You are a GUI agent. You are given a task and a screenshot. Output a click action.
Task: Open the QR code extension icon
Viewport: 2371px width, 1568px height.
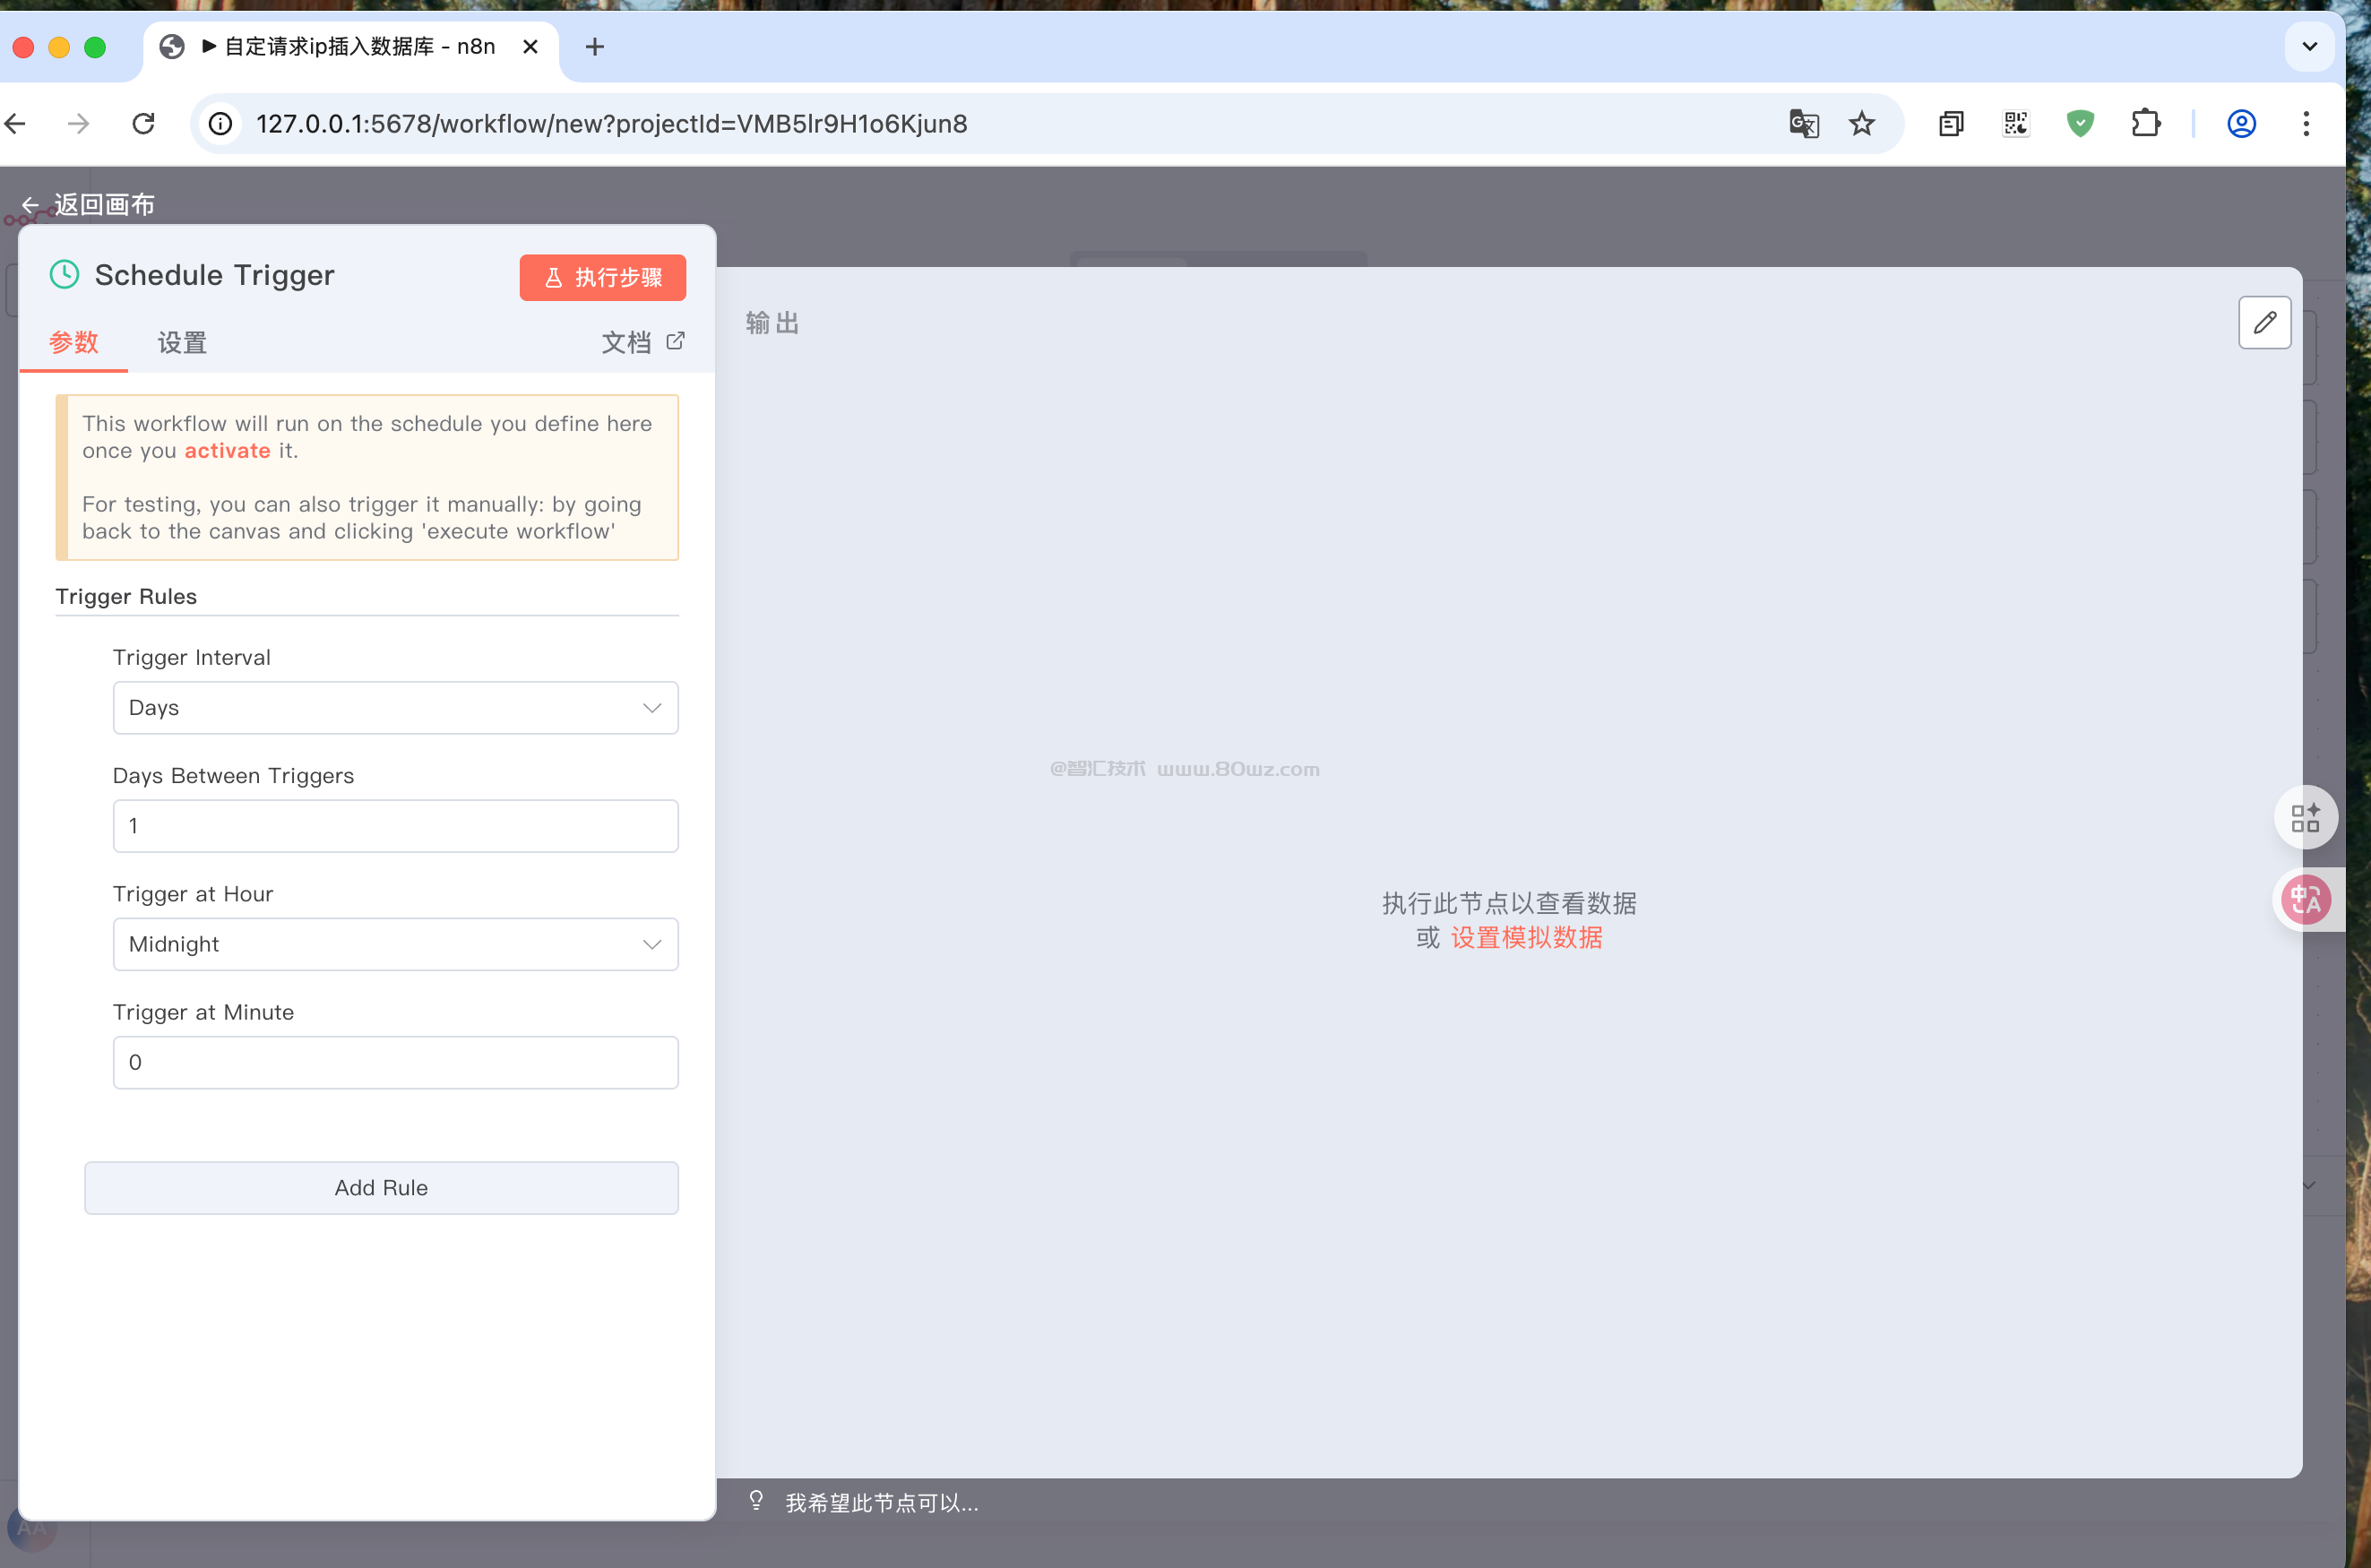coord(2015,124)
